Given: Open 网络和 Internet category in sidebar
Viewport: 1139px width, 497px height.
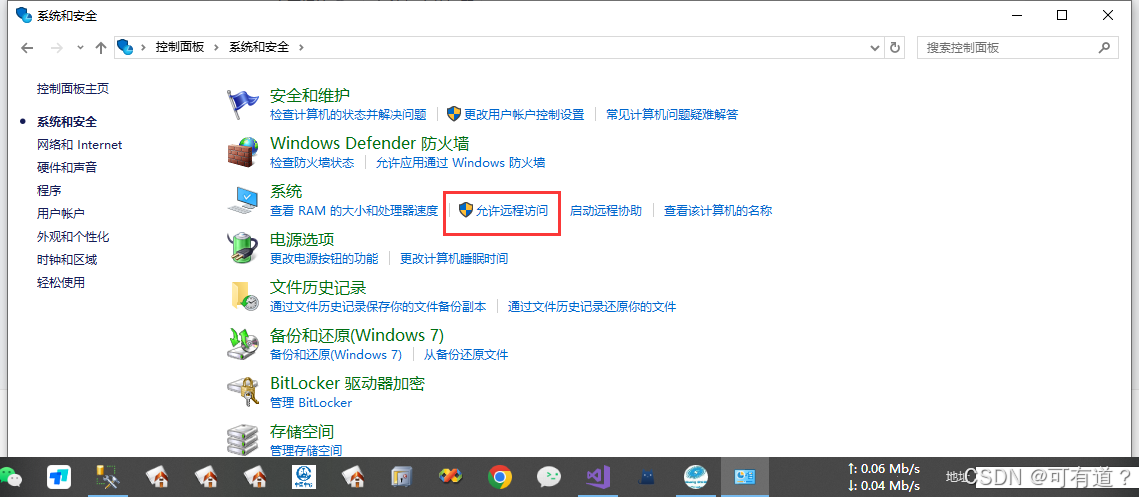Looking at the screenshot, I should [80, 145].
